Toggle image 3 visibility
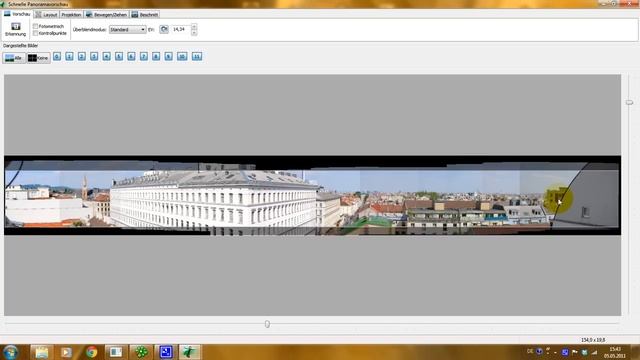 coord(94,56)
